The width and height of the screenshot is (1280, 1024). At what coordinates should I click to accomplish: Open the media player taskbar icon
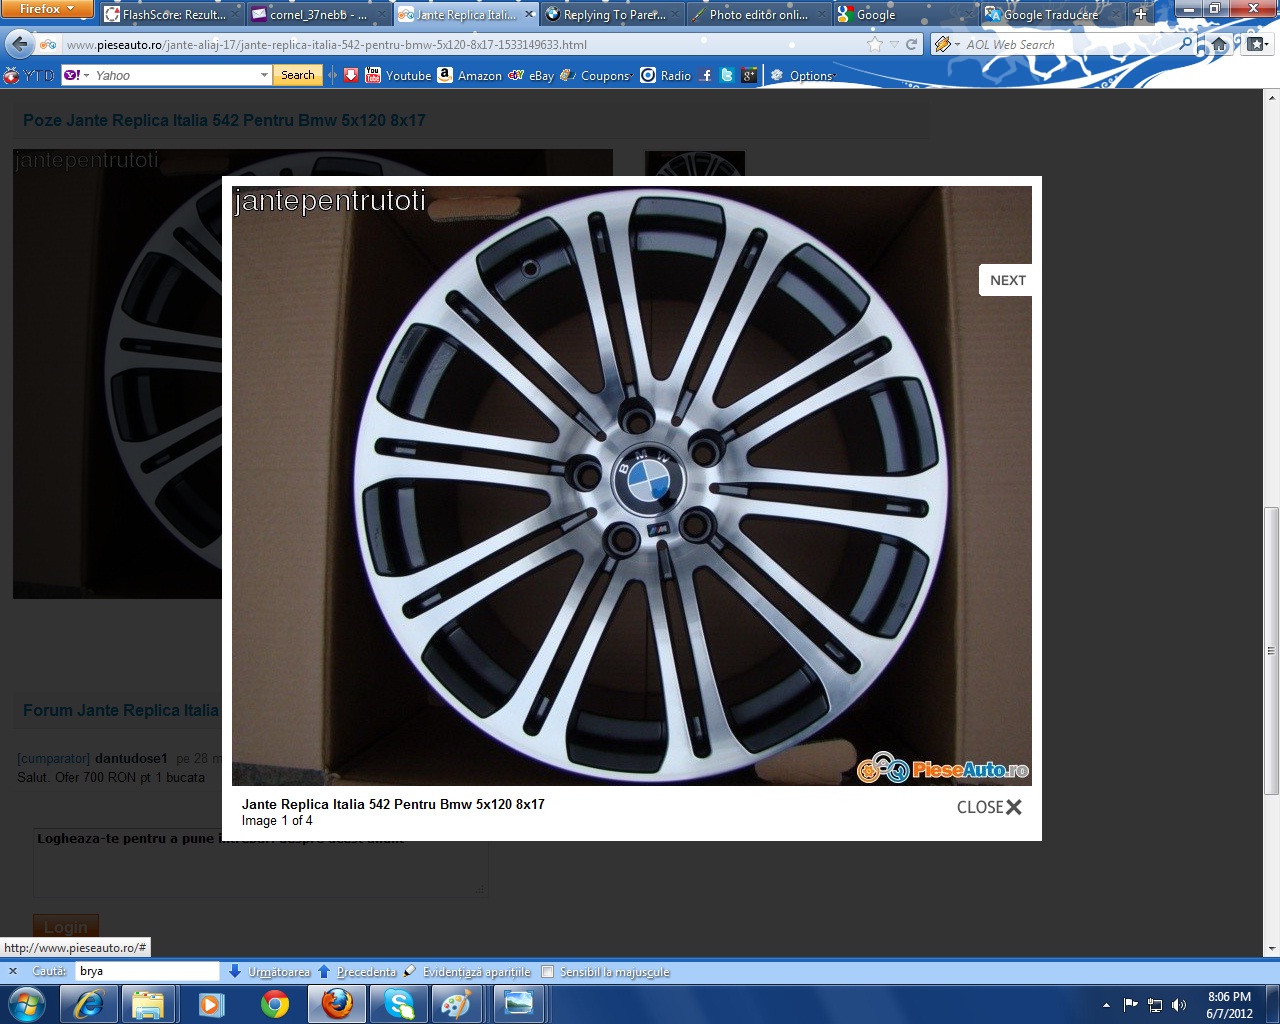211,1004
